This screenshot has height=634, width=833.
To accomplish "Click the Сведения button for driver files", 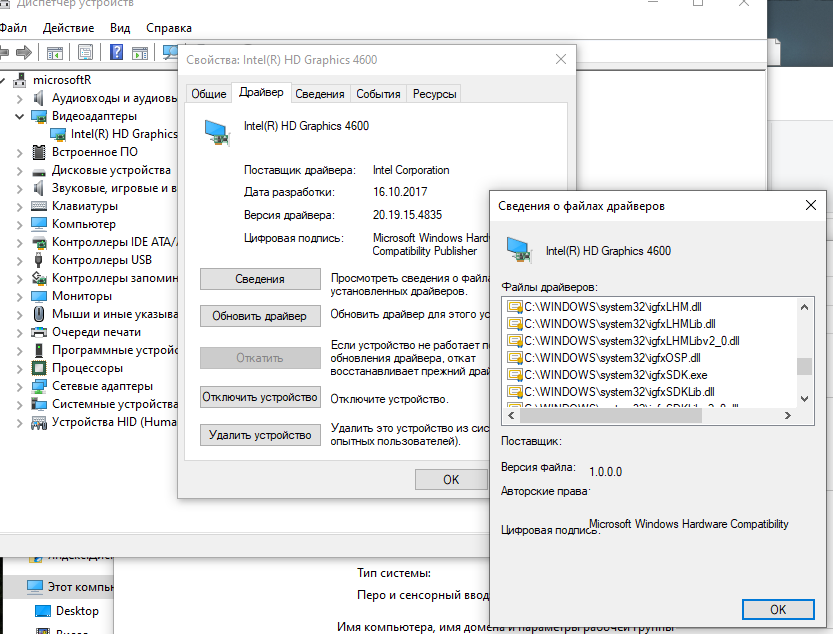I will coord(260,279).
